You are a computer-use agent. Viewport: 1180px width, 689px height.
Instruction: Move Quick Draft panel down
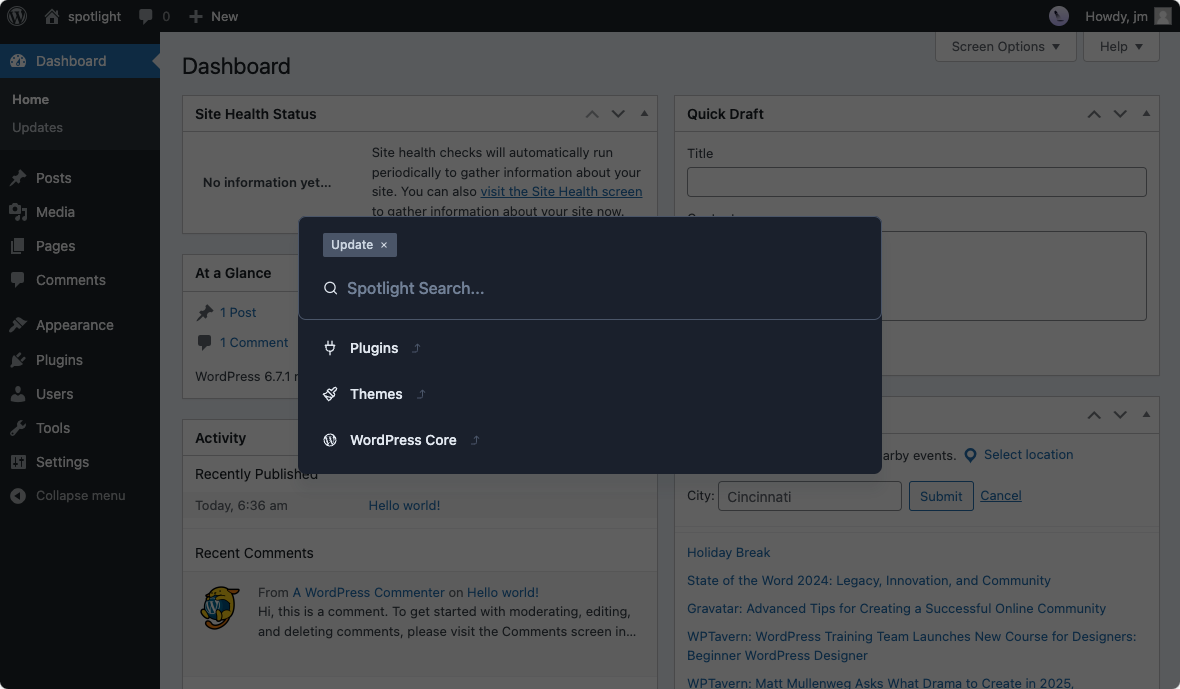pos(1120,114)
